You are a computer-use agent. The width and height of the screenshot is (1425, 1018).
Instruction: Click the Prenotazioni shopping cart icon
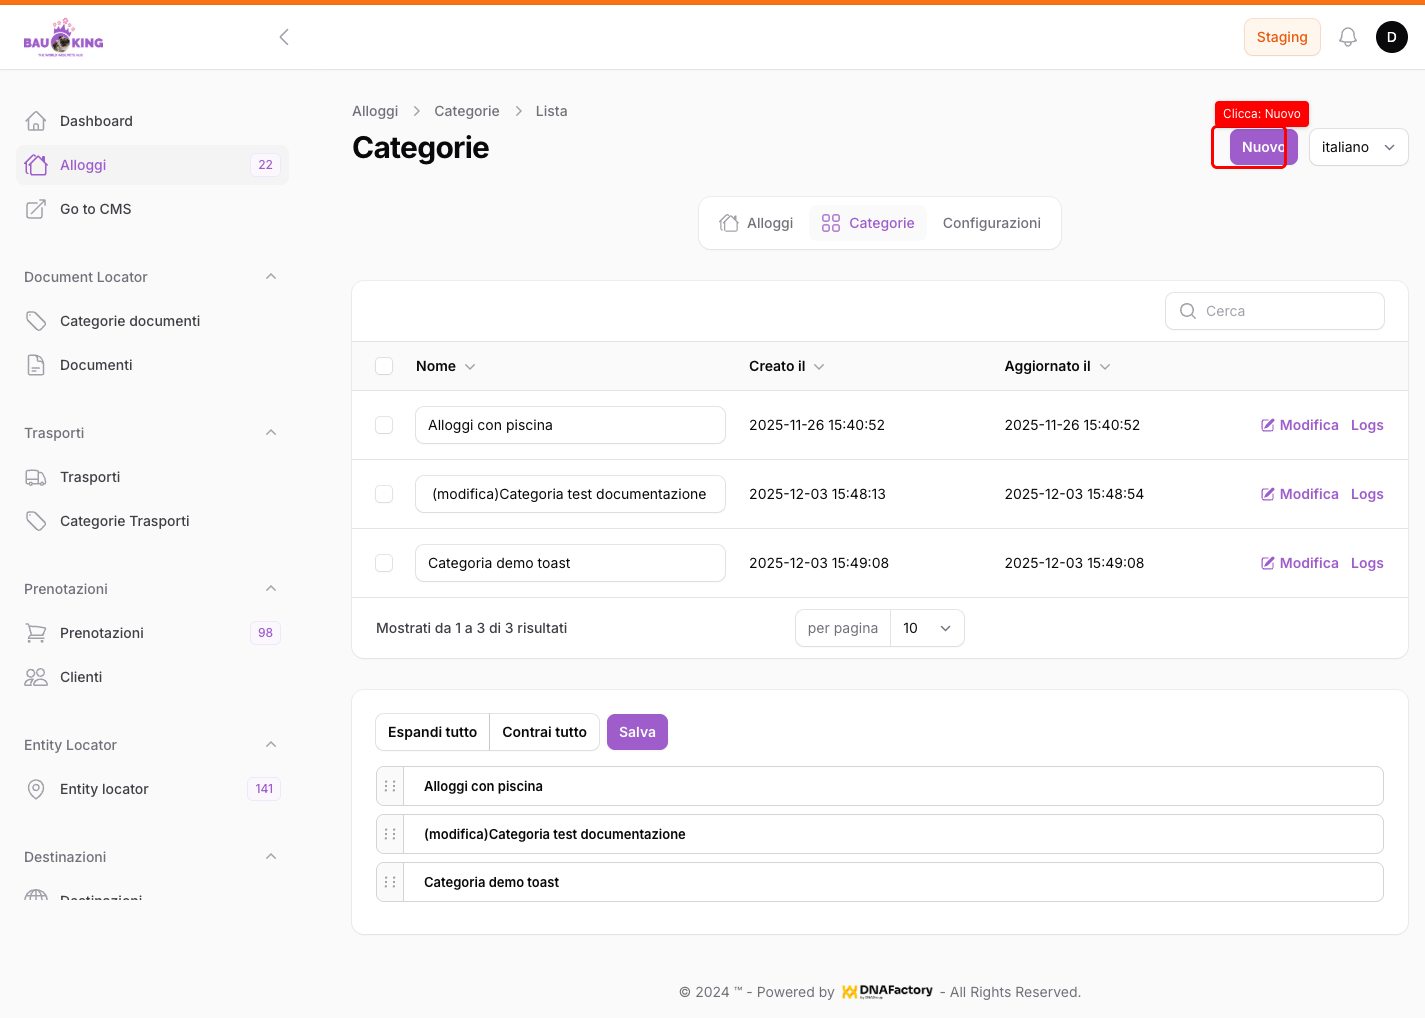point(36,633)
